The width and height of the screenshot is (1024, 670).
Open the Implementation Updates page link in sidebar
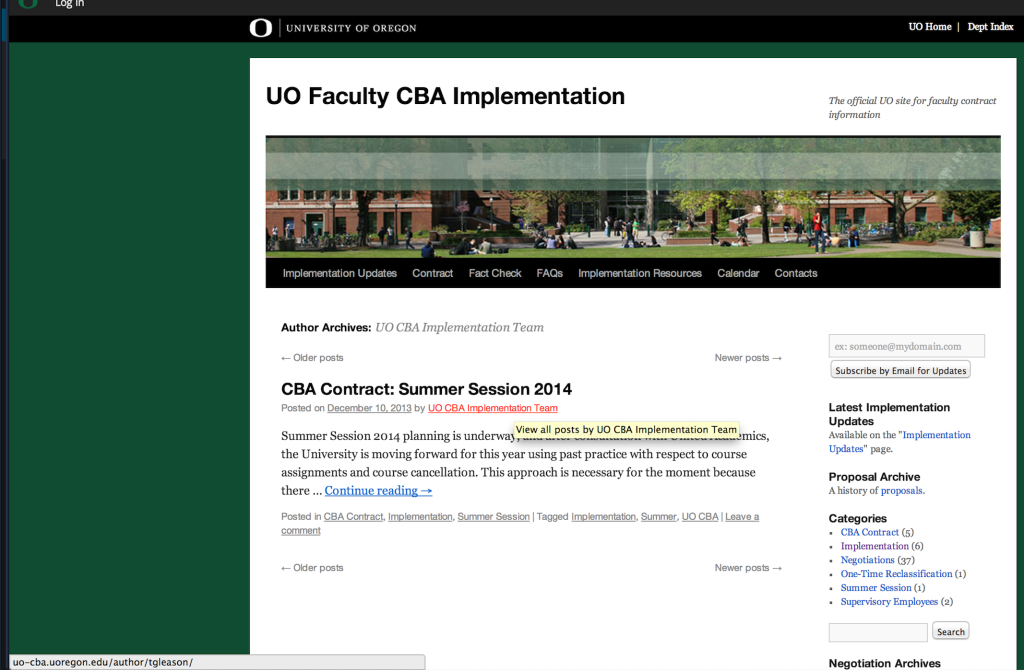[936, 435]
